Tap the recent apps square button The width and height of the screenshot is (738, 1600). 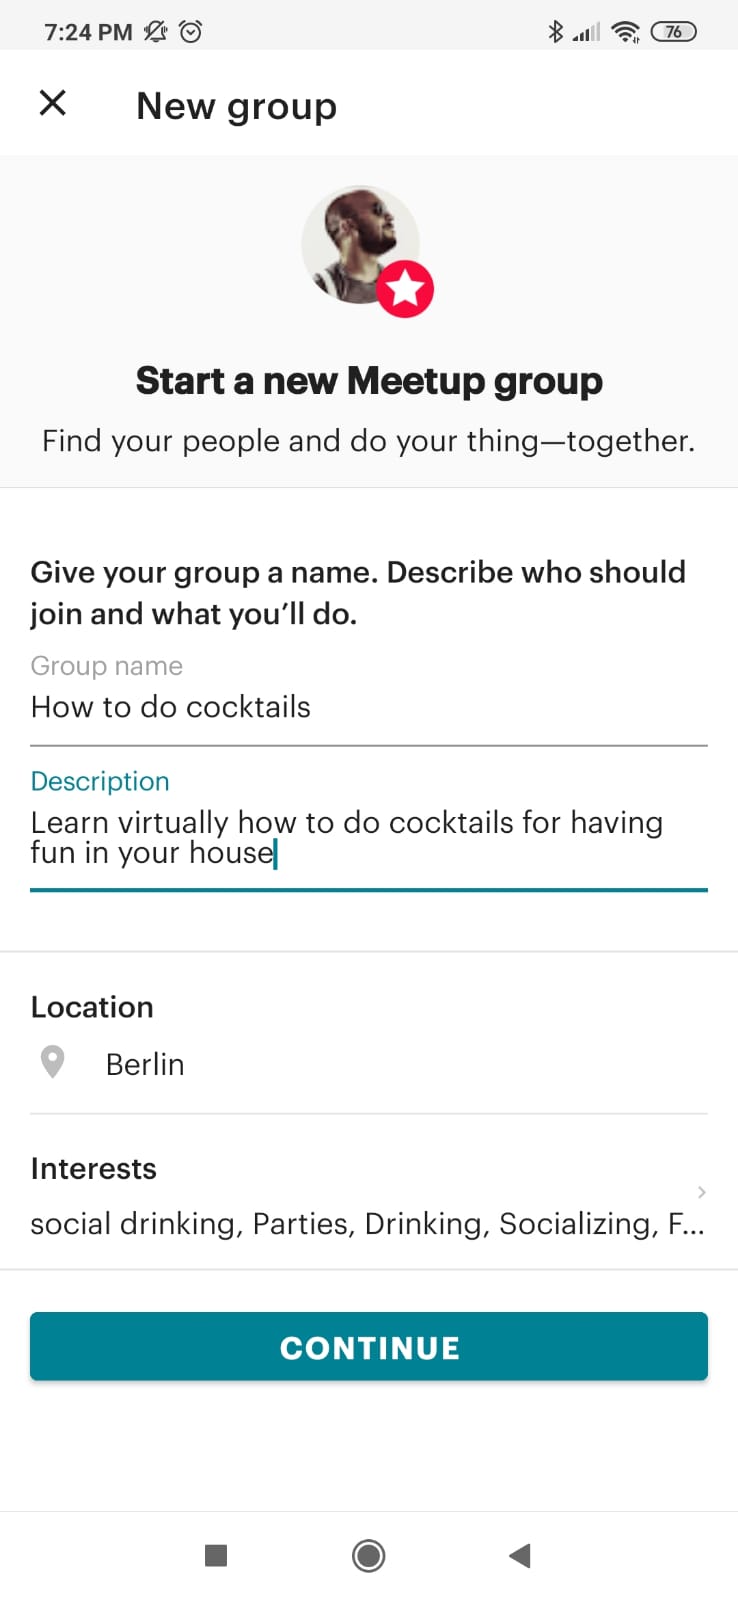pyautogui.click(x=216, y=1555)
